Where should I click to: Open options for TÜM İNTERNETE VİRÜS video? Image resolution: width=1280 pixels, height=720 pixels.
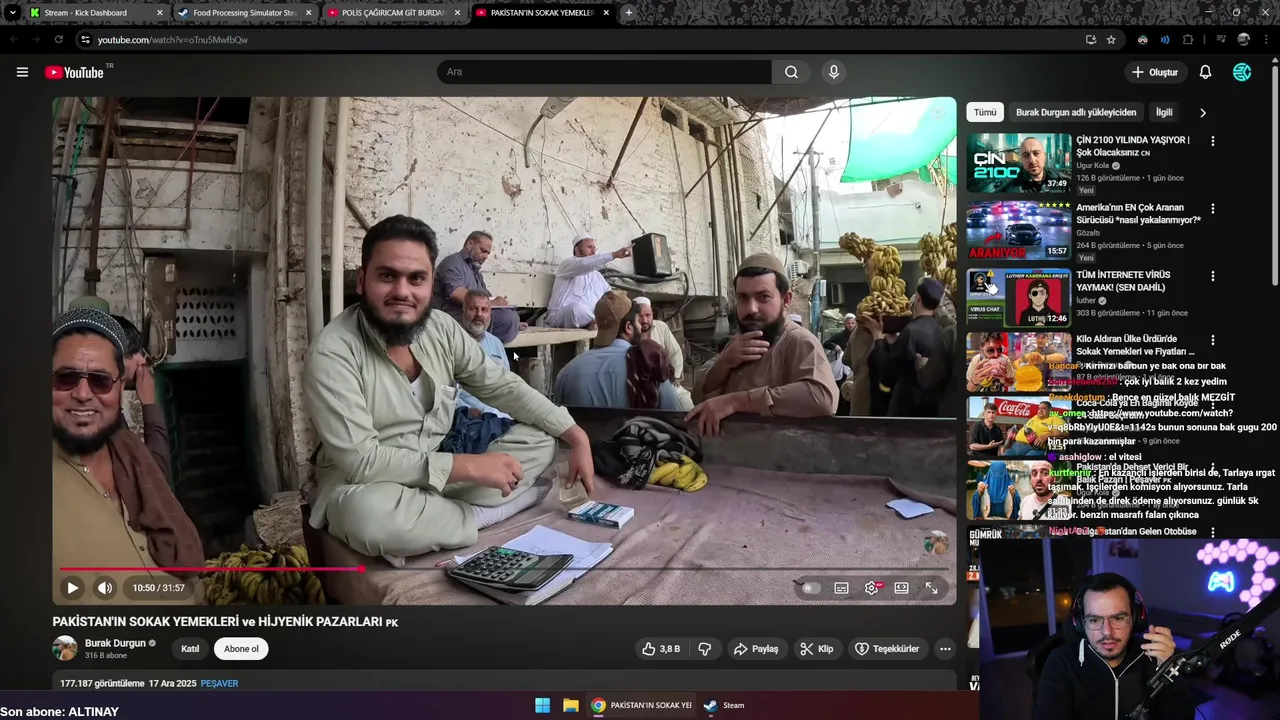[1213, 276]
